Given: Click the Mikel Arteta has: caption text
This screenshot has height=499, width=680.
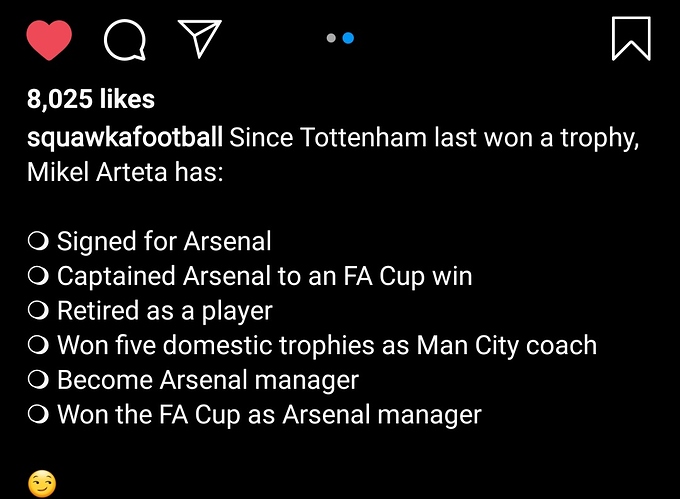Looking at the screenshot, I should coord(125,172).
